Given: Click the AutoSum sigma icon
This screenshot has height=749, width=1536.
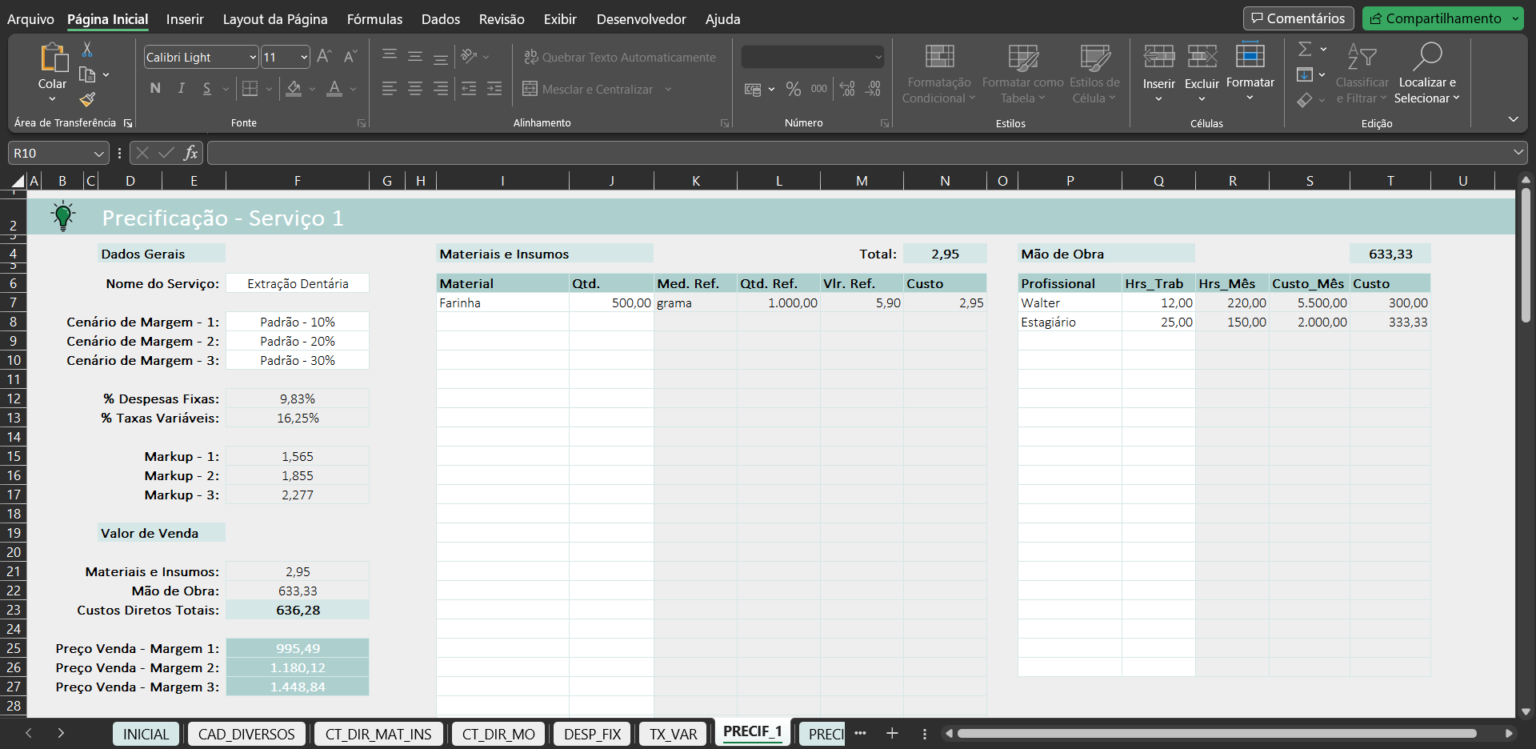Looking at the screenshot, I should click(1304, 49).
